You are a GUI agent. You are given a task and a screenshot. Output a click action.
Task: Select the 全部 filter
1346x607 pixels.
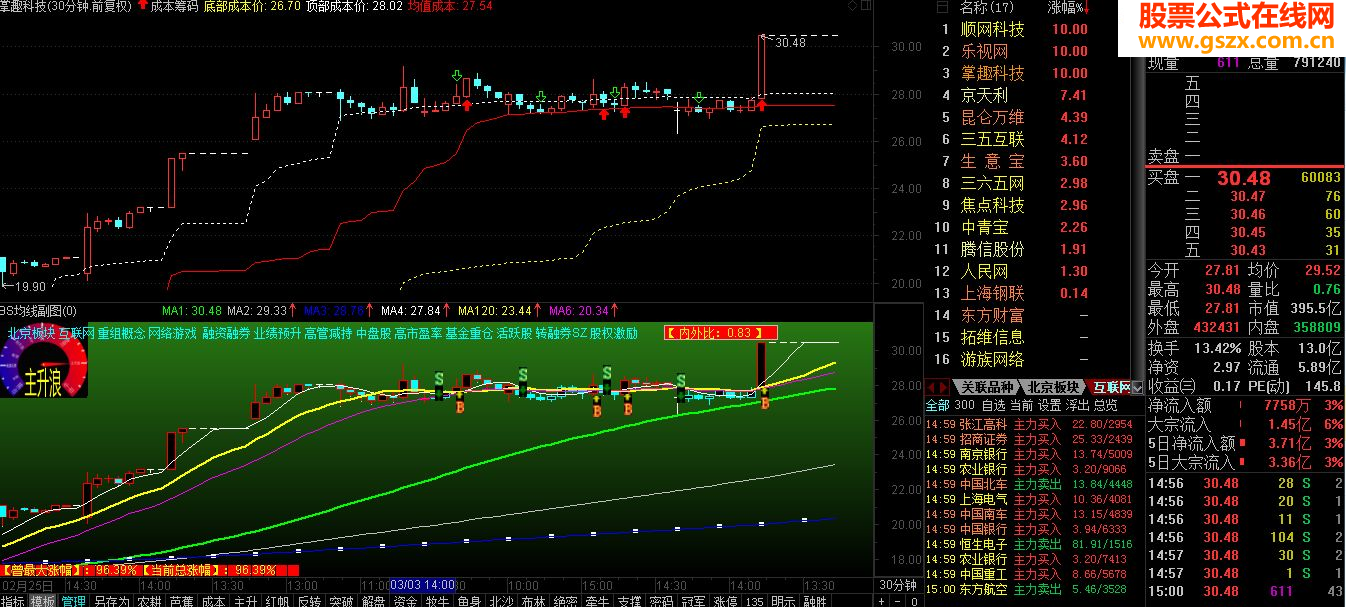(x=937, y=405)
